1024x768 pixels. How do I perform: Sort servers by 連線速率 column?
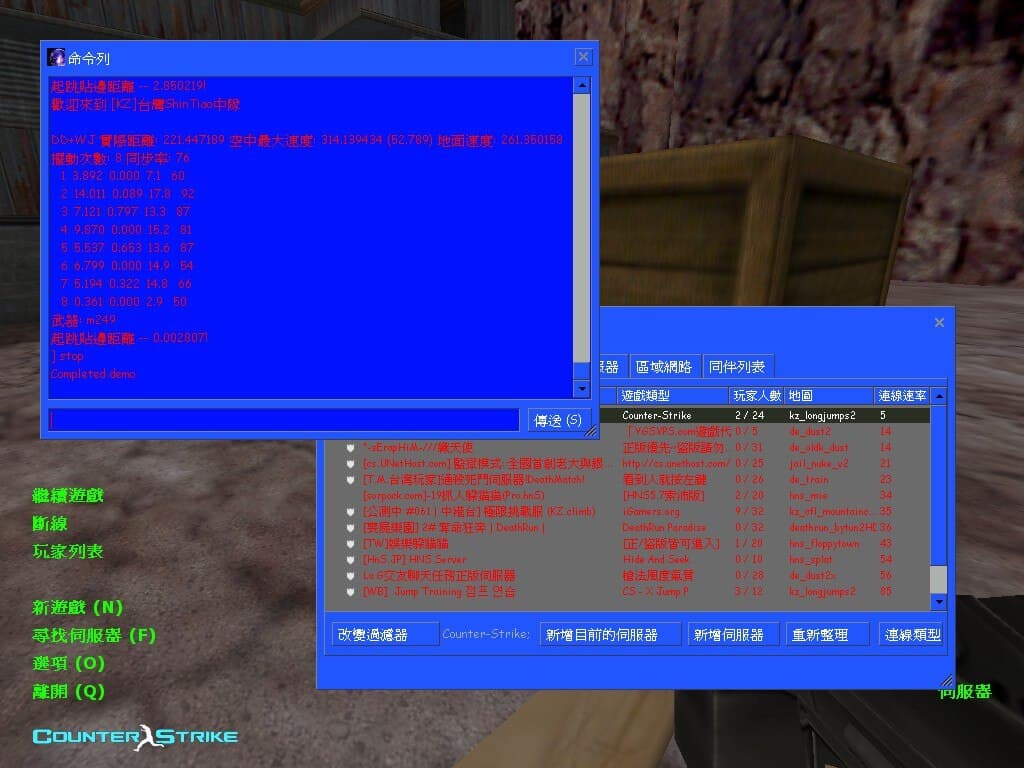pos(901,396)
